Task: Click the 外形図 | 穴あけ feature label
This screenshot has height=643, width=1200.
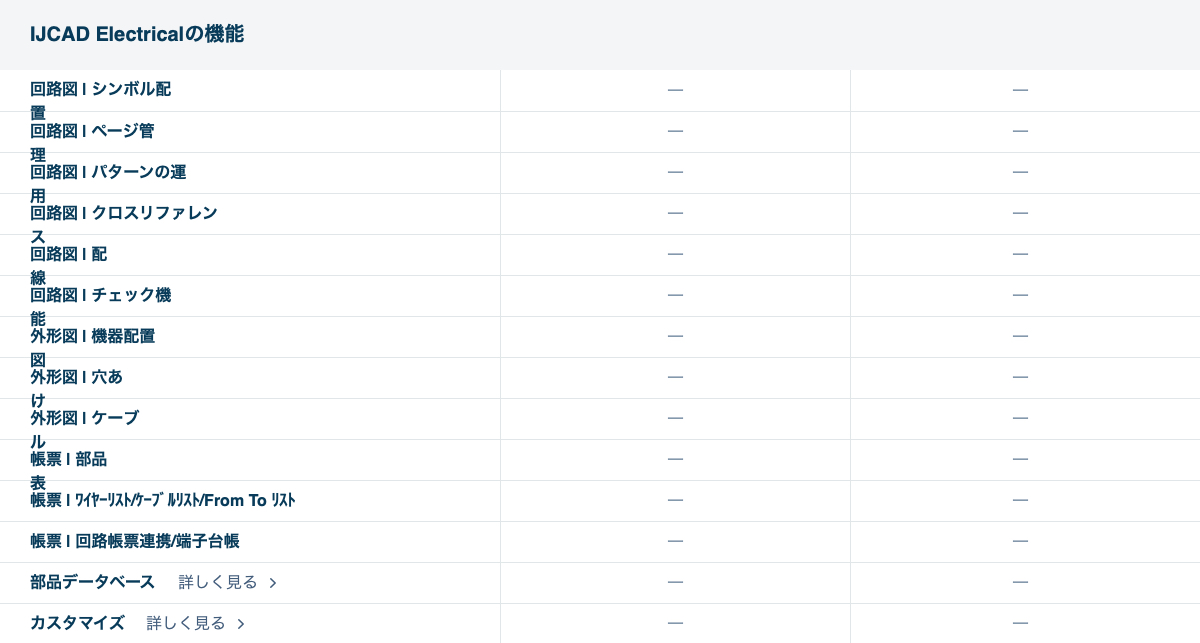Action: [76, 377]
